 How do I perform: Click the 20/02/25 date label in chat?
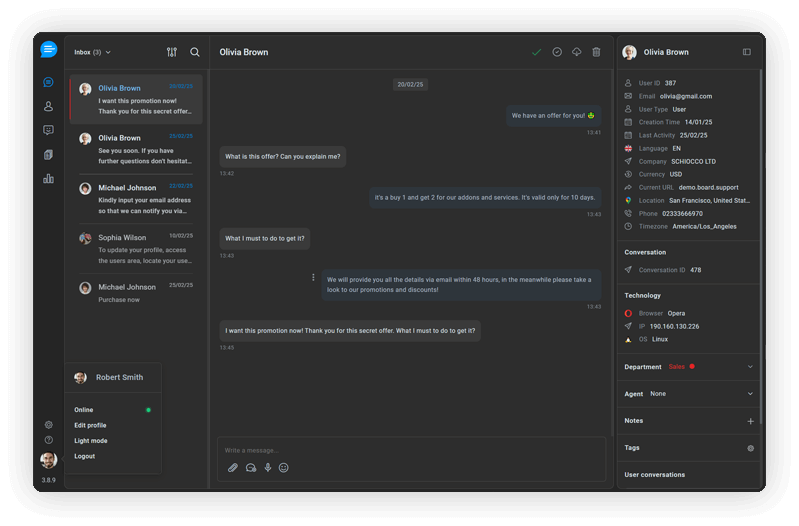[410, 85]
